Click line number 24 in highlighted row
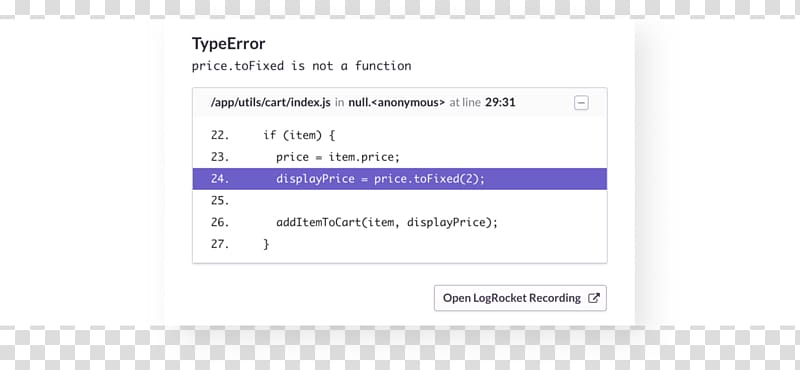This screenshot has height=370, width=800. pos(220,179)
